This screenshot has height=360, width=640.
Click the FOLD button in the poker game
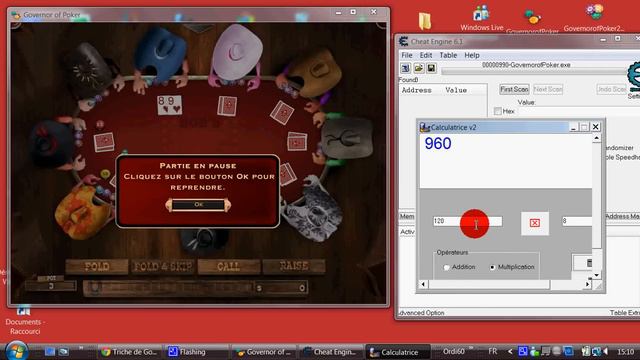[97, 267]
